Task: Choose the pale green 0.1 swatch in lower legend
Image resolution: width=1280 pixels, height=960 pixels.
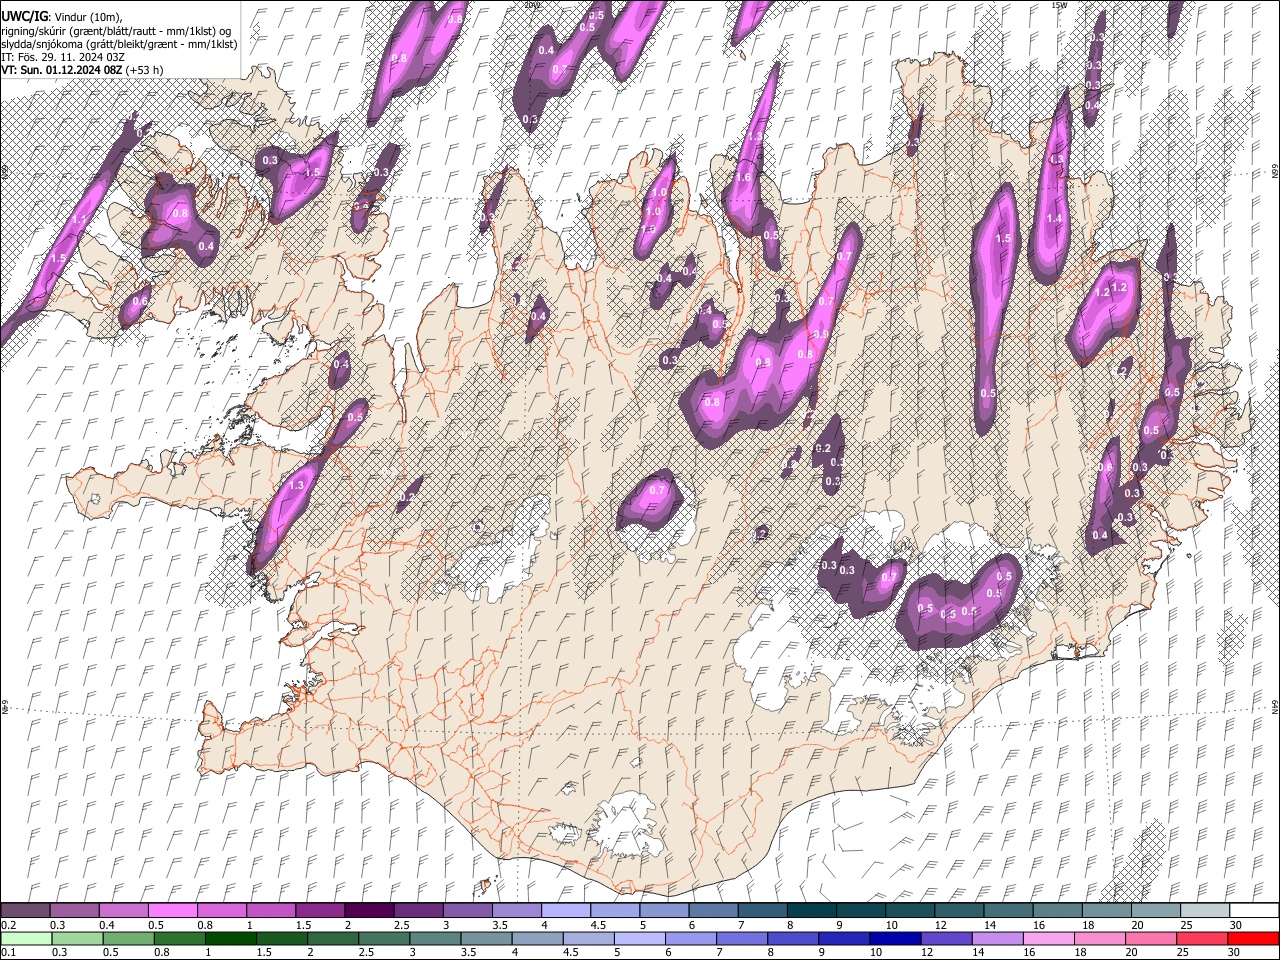Action: tap(26, 938)
